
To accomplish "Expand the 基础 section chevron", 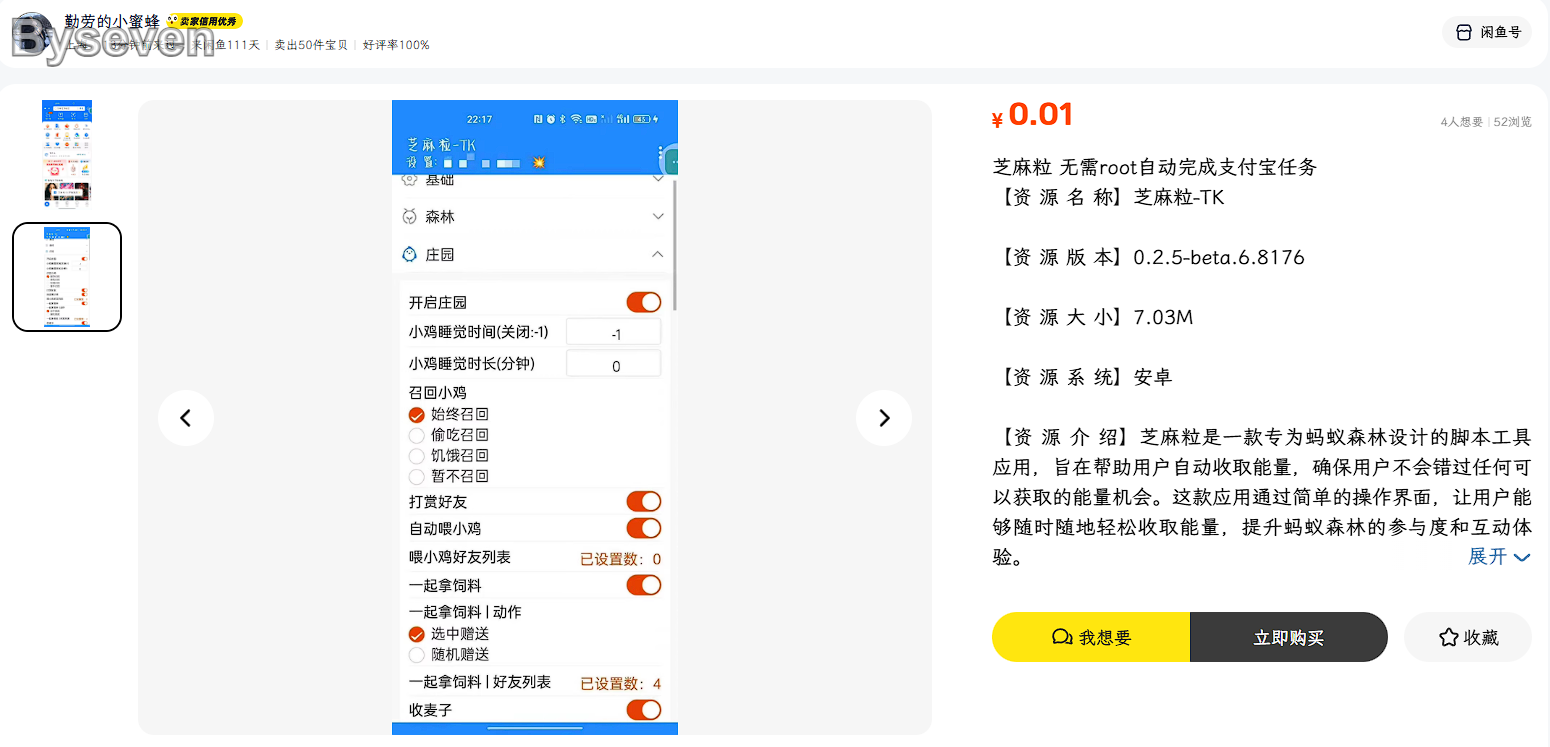I will (x=658, y=179).
